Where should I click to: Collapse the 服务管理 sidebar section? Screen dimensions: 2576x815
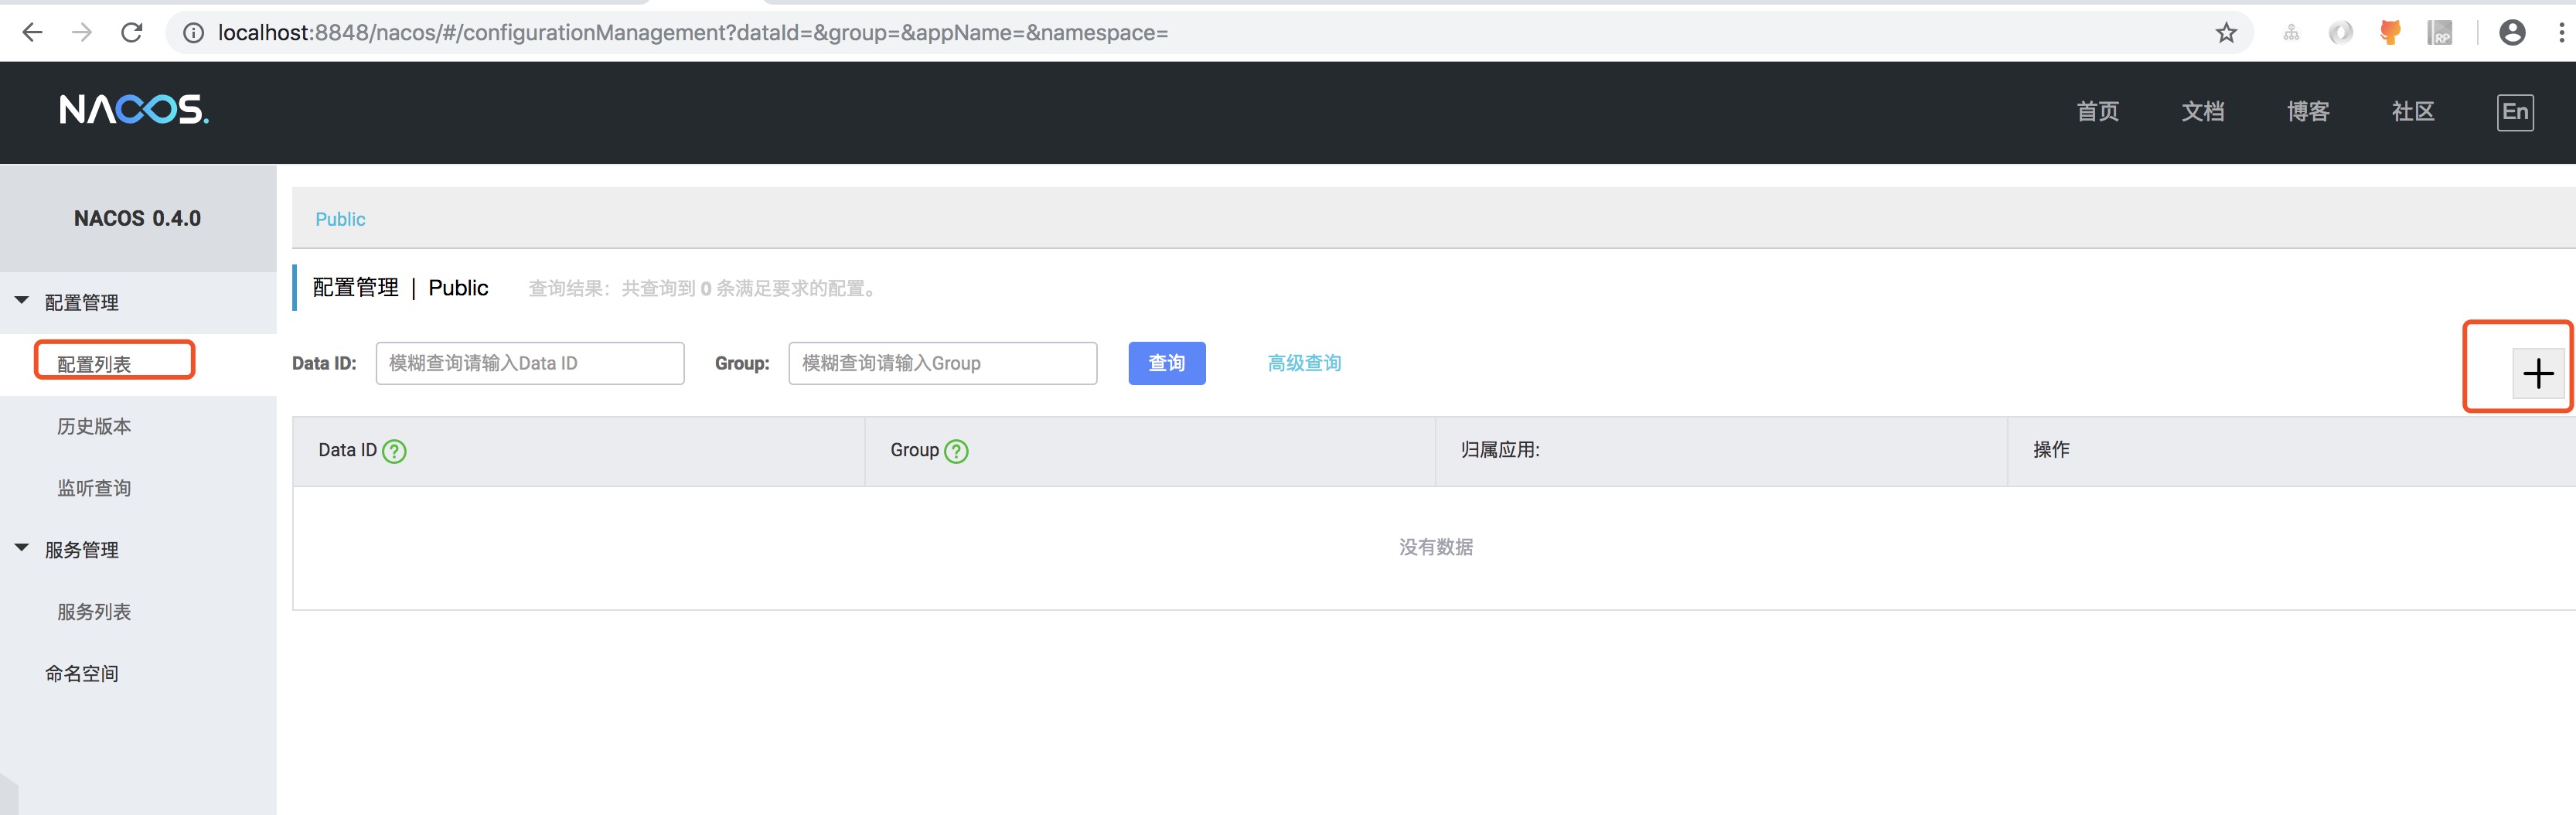click(22, 548)
